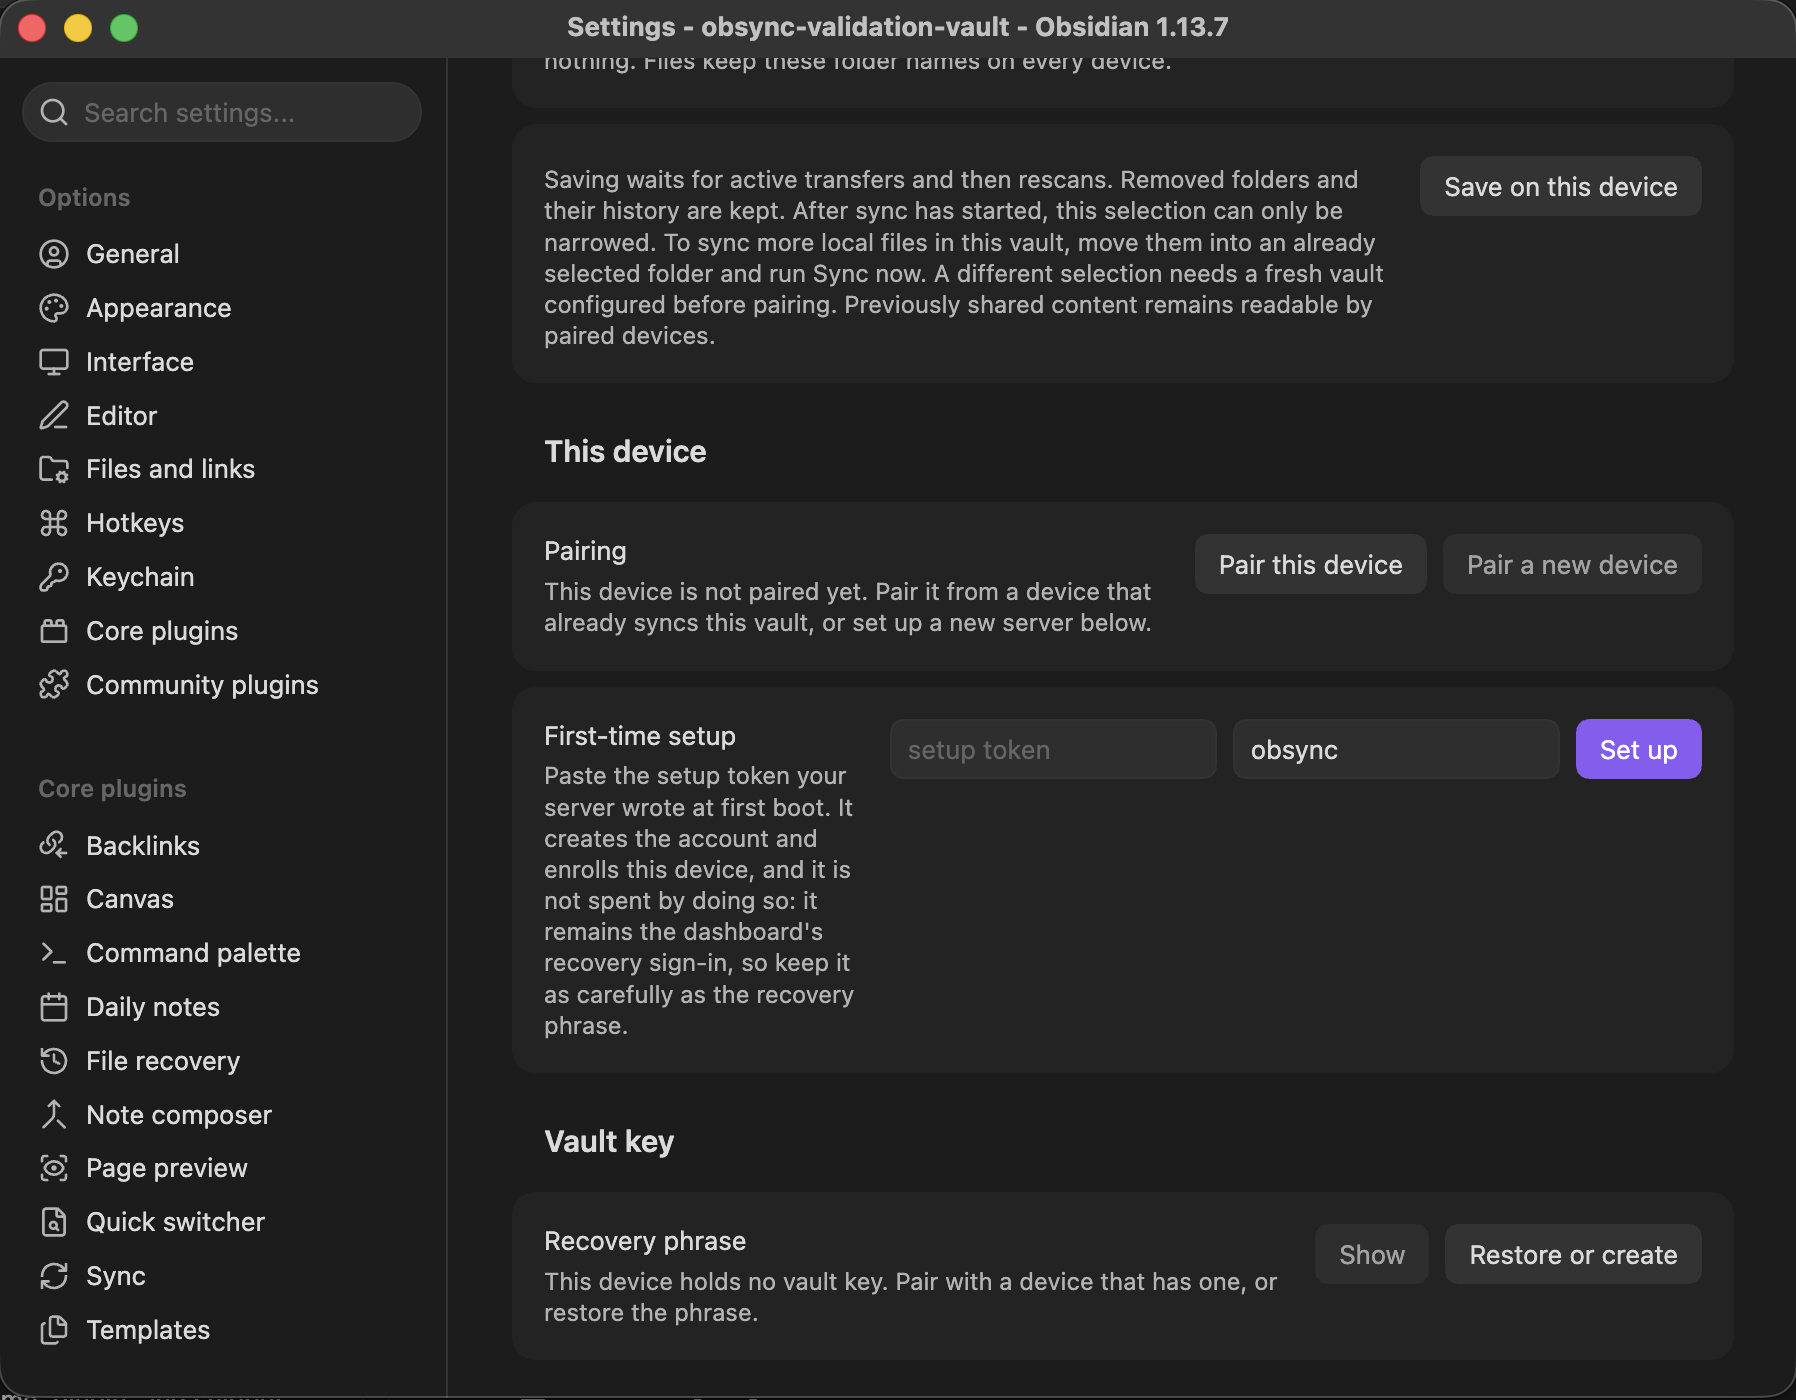Viewport: 1796px width, 1400px height.
Task: Click the Page preview eye icon
Action: [54, 1168]
